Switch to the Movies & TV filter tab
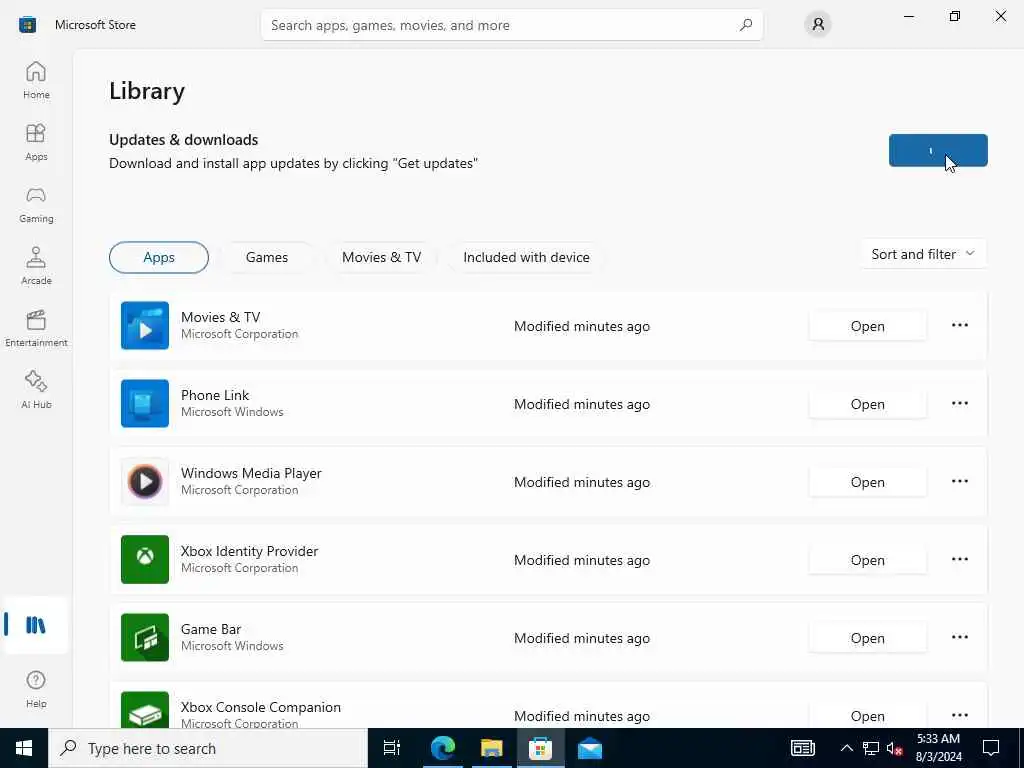 [x=381, y=257]
